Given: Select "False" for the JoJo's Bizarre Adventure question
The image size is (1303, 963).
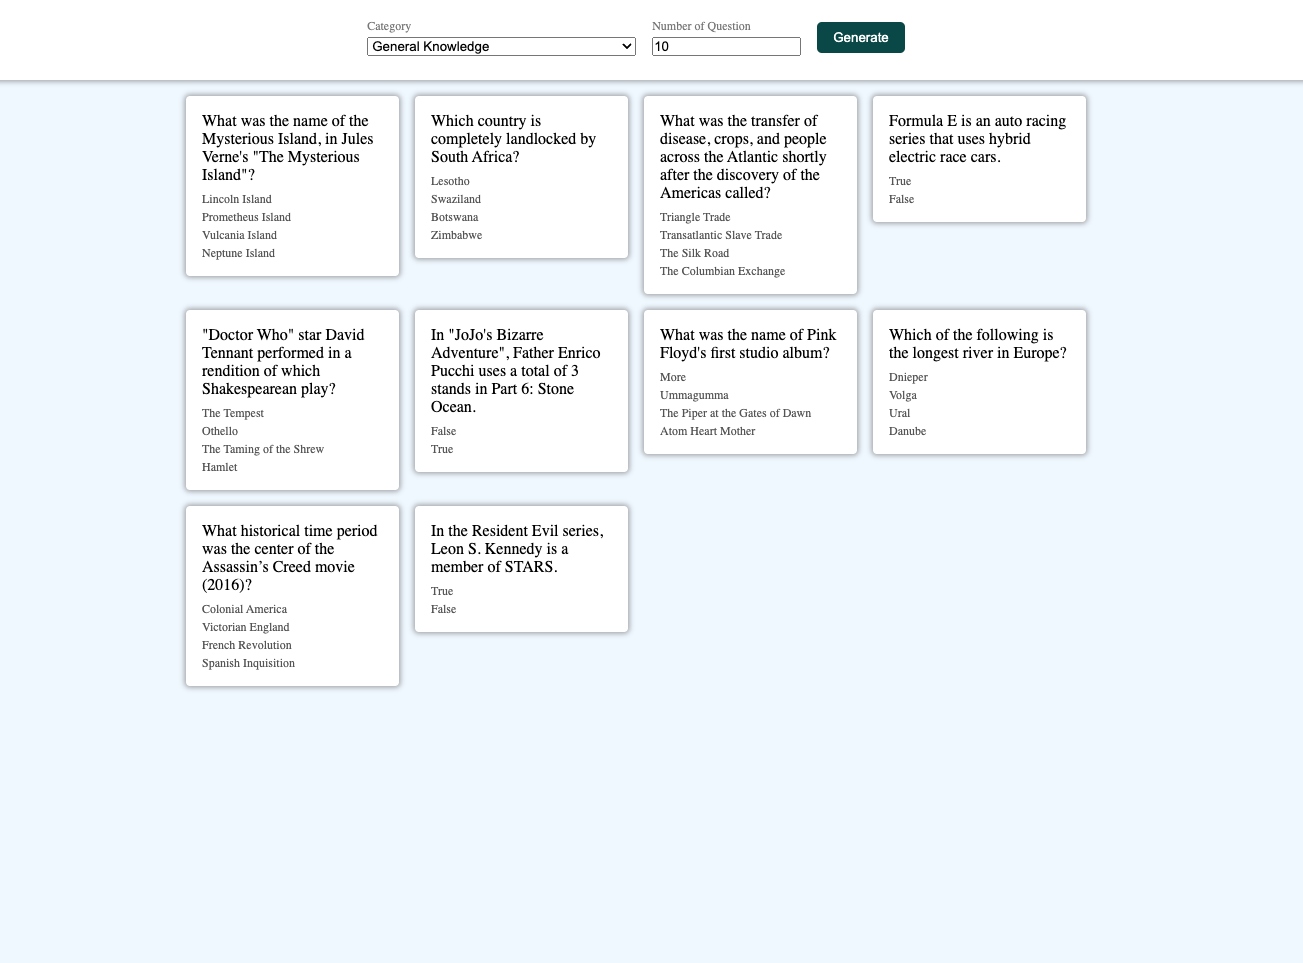Looking at the screenshot, I should click(x=443, y=431).
